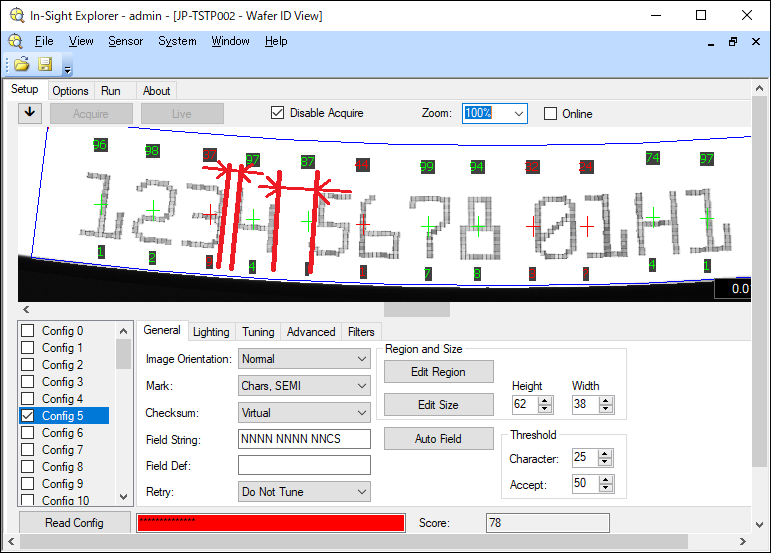Restore the inner document window

coord(732,42)
